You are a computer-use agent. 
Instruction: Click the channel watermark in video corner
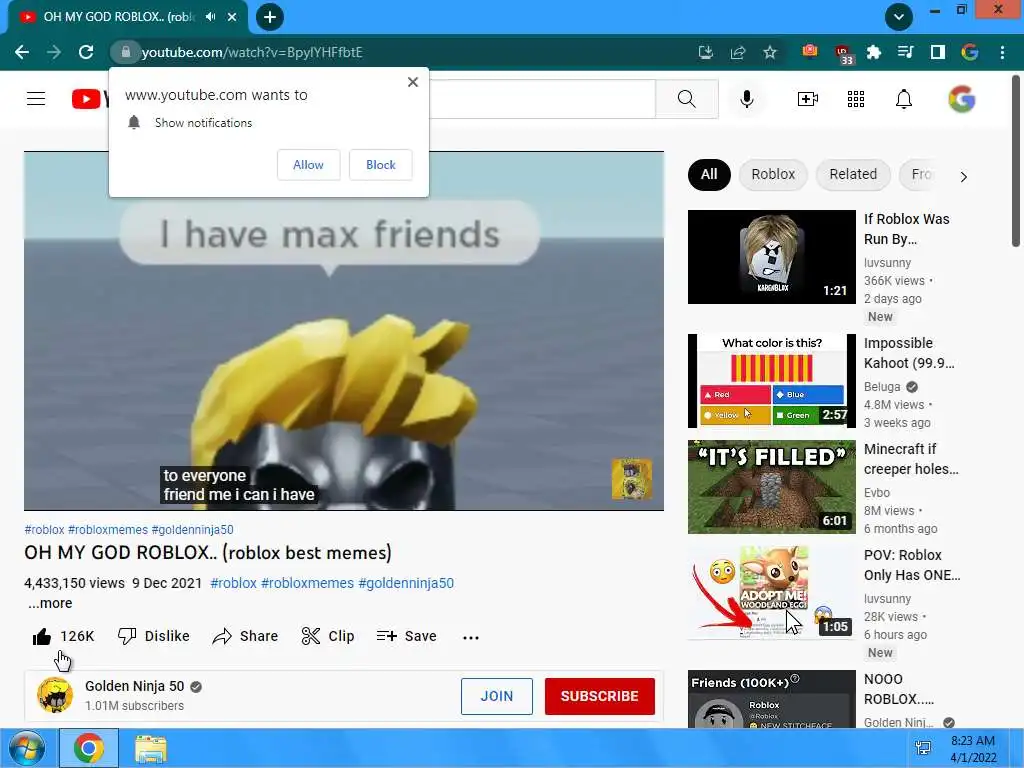click(632, 479)
